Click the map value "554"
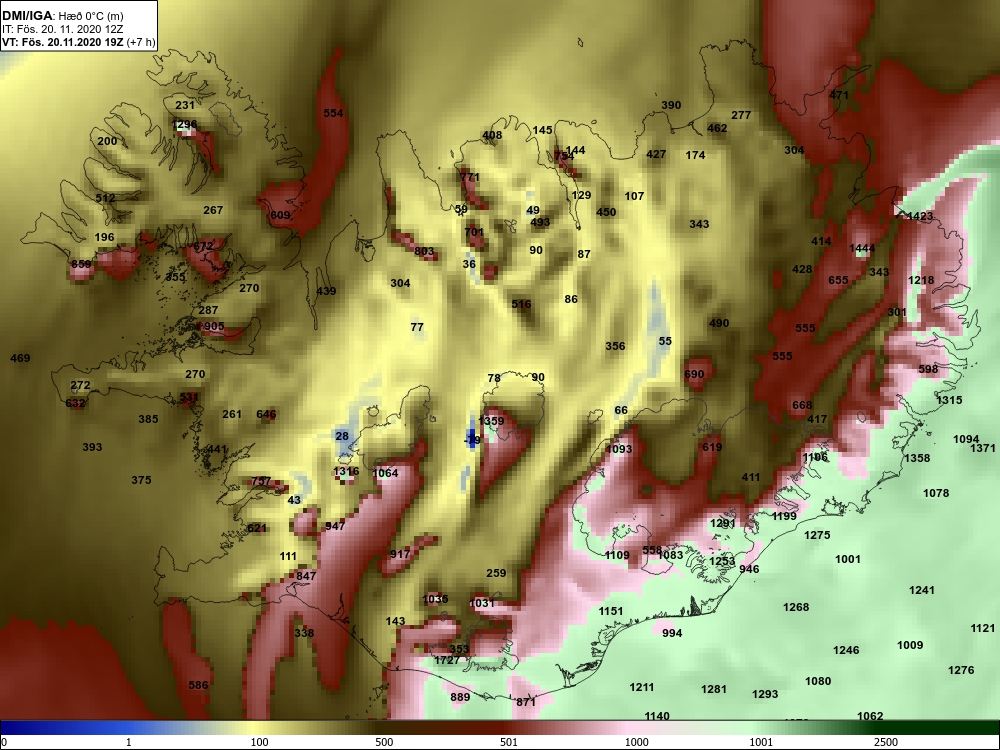This screenshot has height=750, width=1000. (x=333, y=114)
